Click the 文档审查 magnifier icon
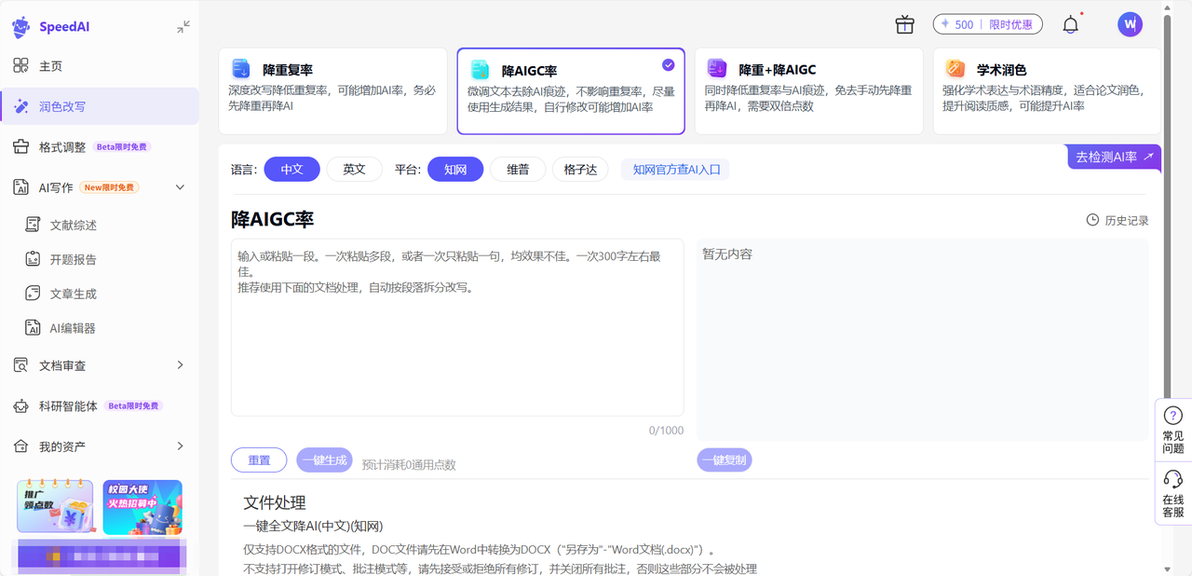The image size is (1192, 576). (x=21, y=366)
